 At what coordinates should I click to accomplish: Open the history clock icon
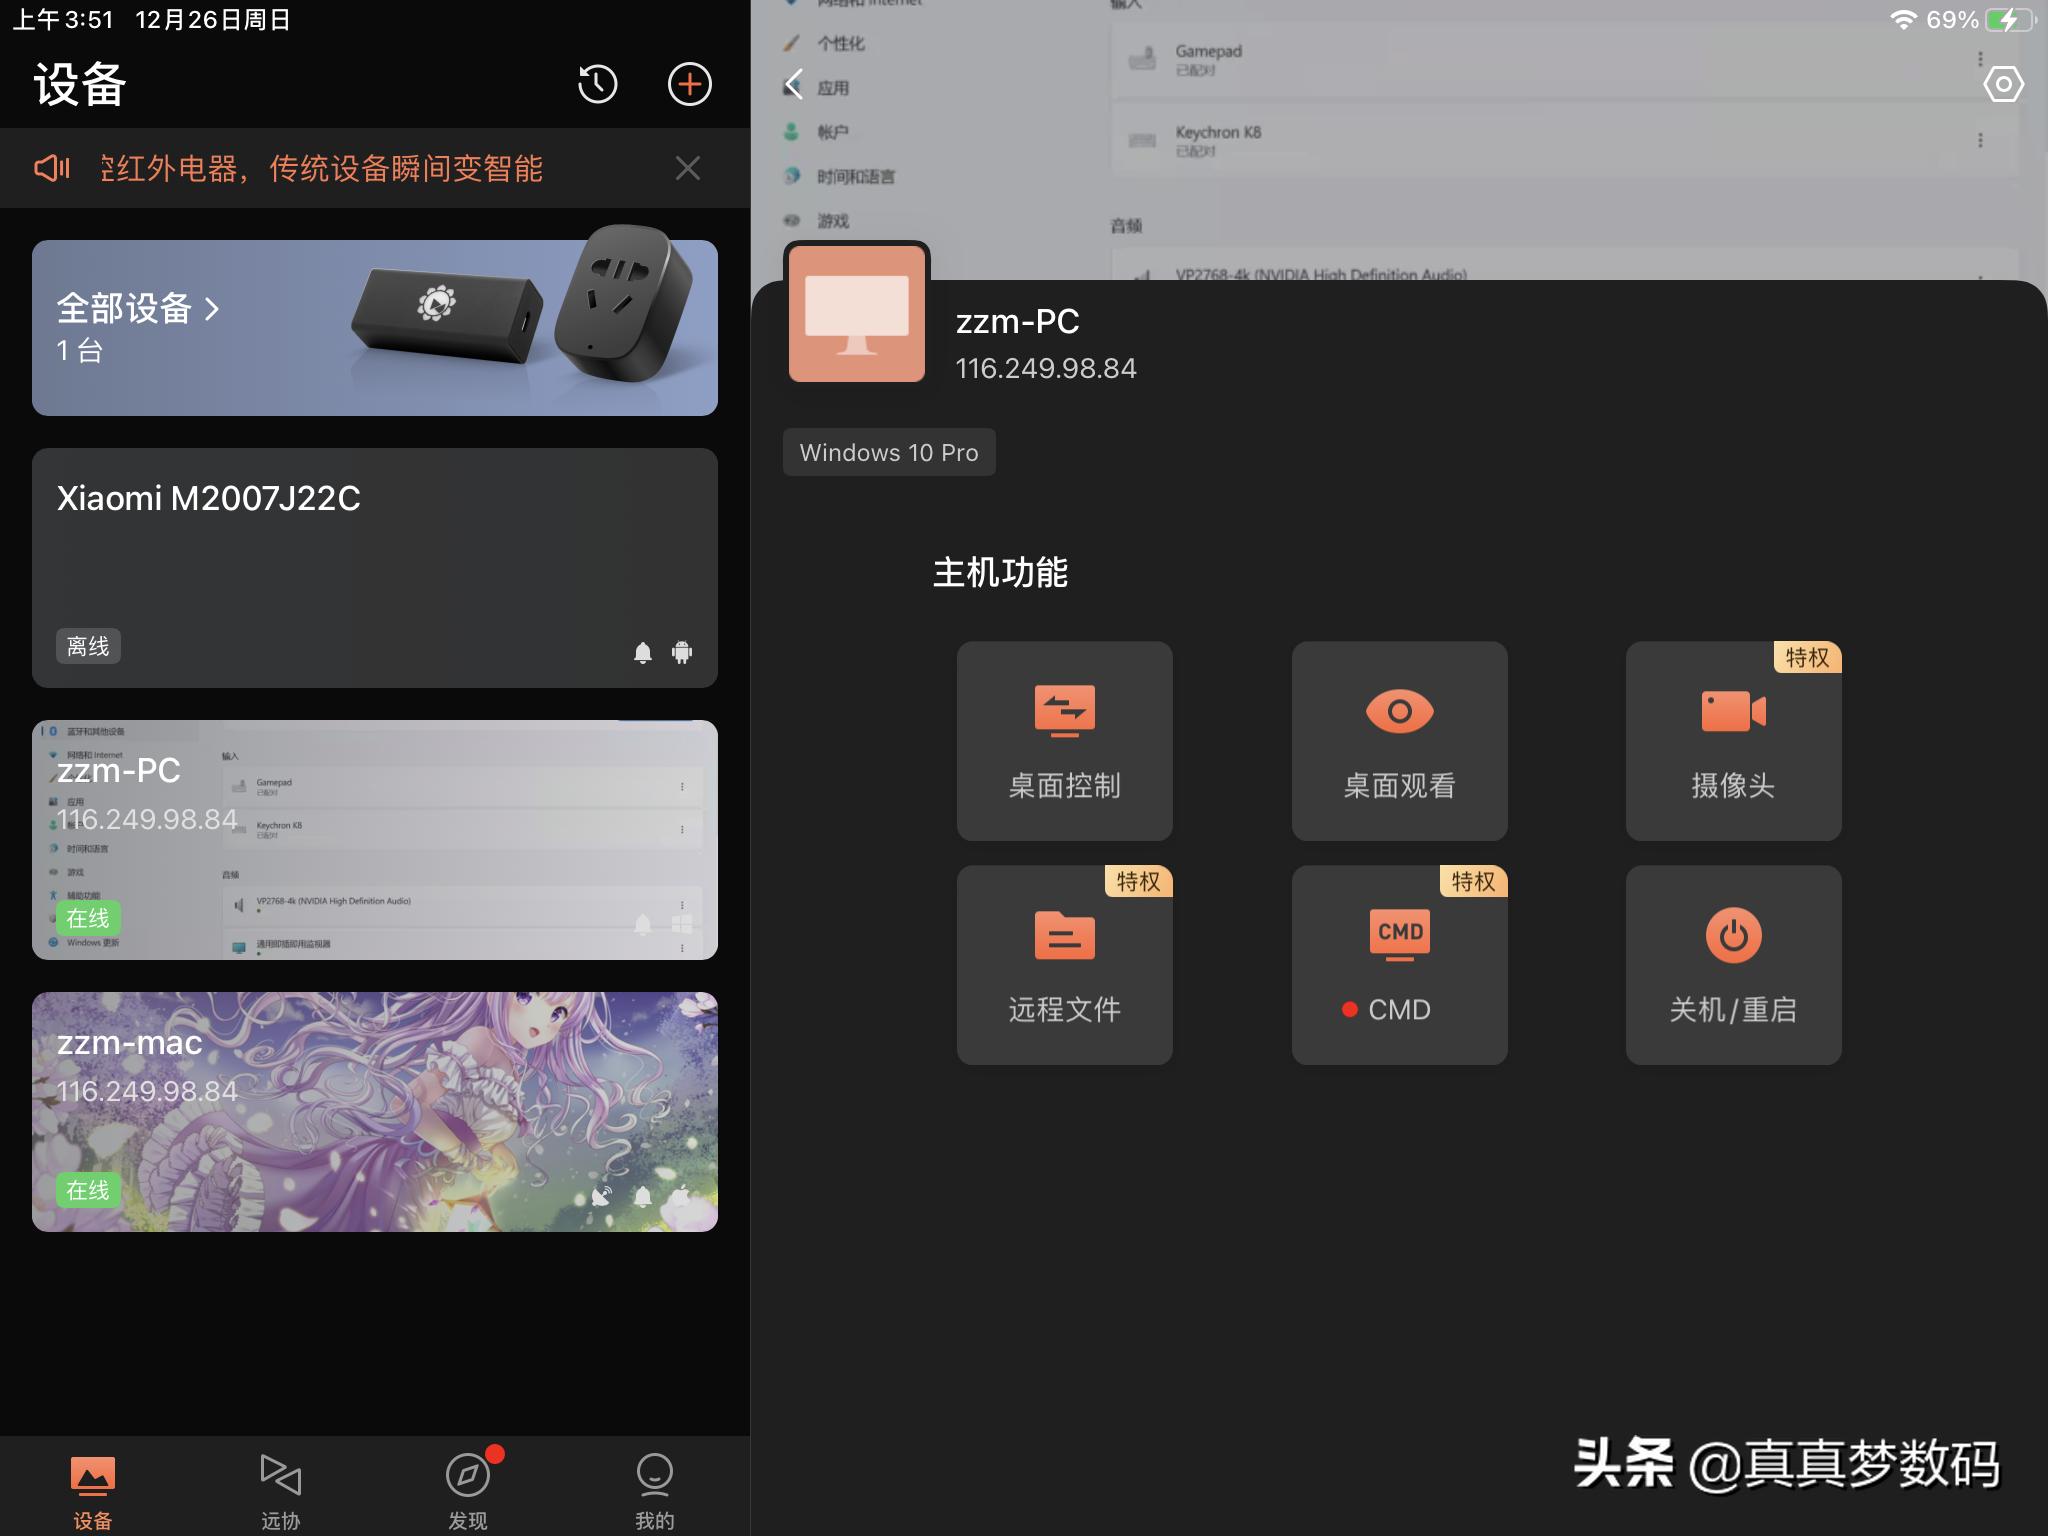click(597, 85)
